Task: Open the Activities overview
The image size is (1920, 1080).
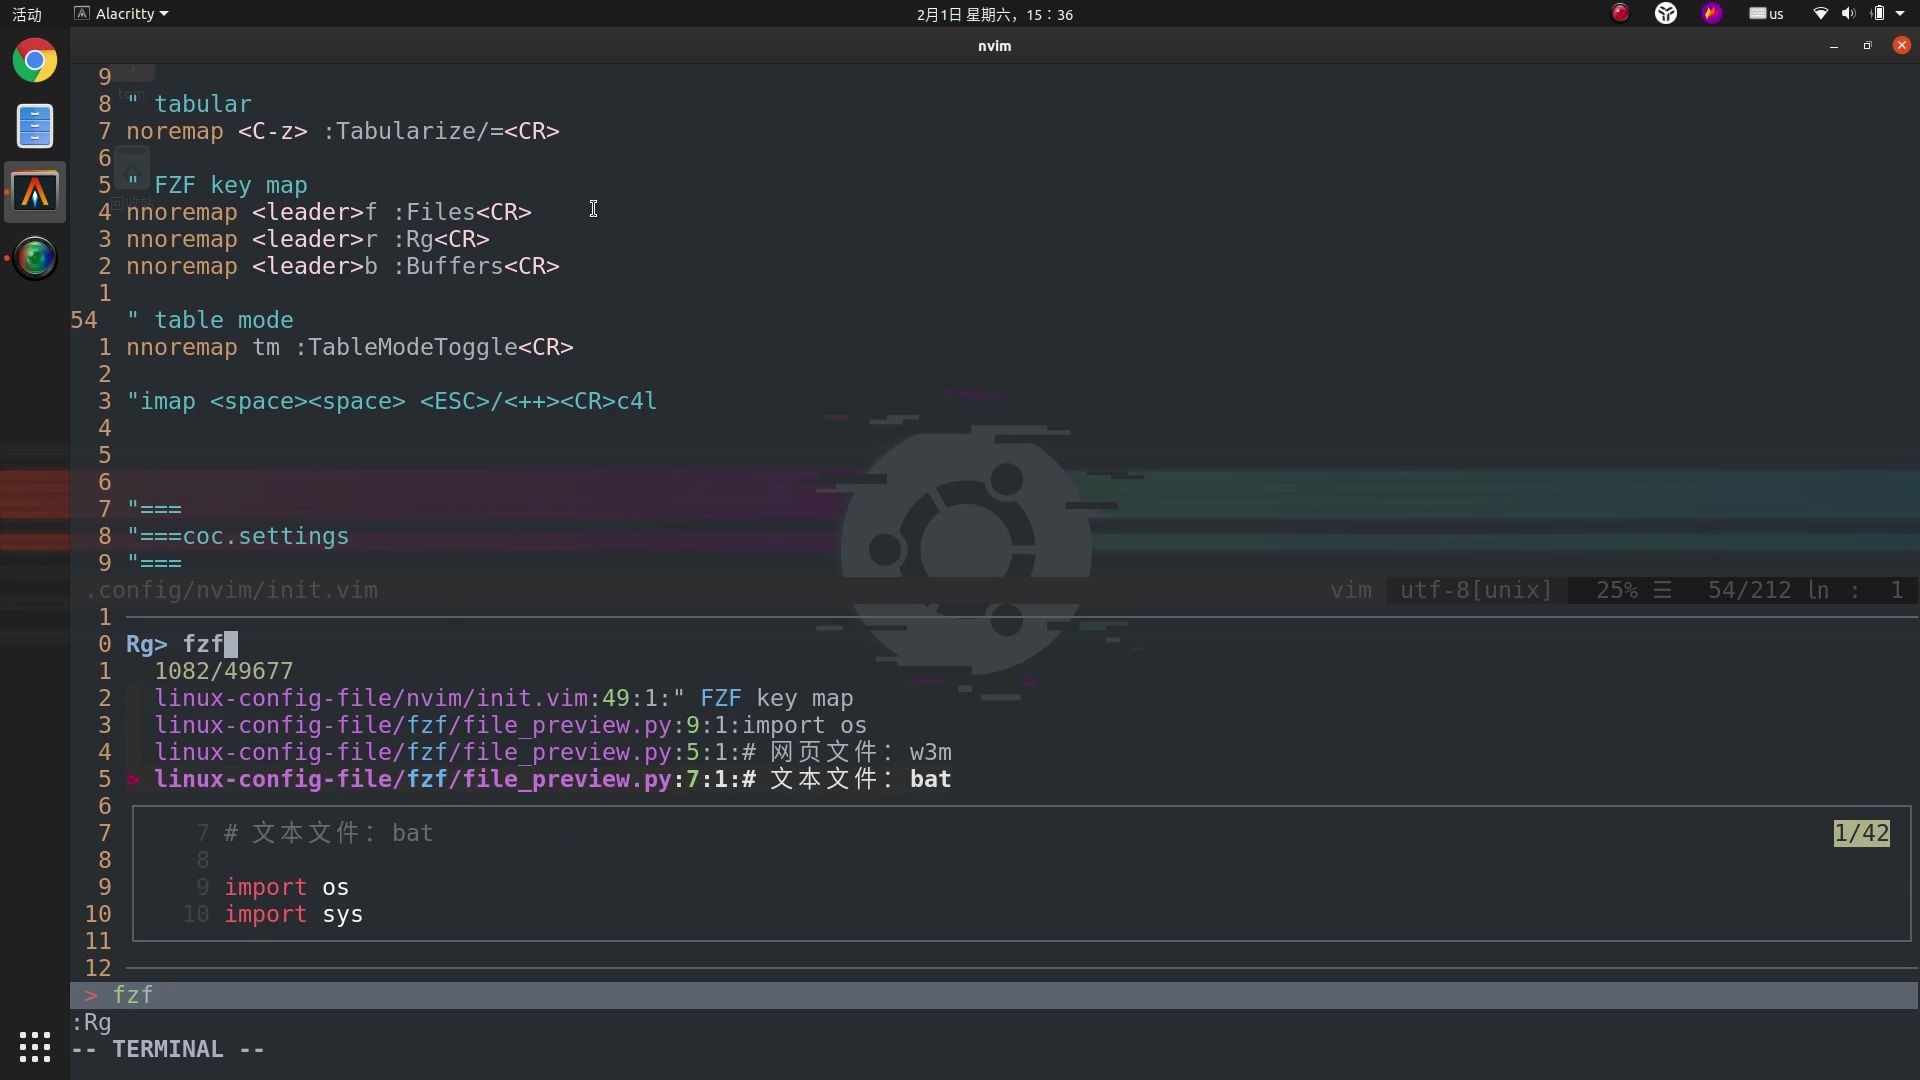Action: (27, 14)
